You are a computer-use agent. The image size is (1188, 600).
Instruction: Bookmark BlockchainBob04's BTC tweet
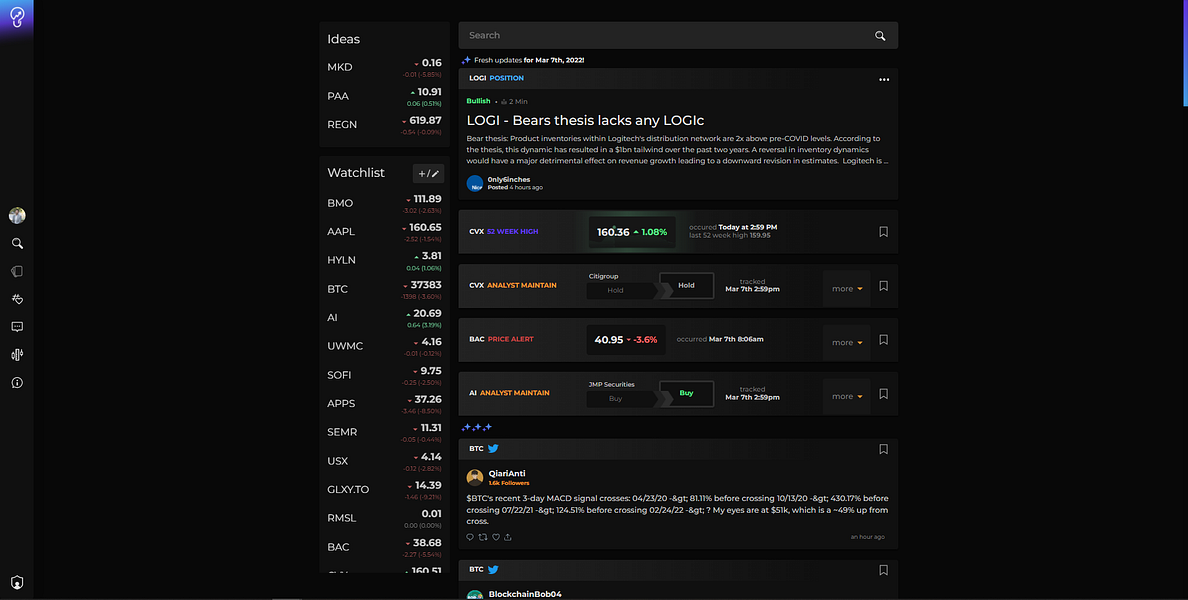[883, 570]
